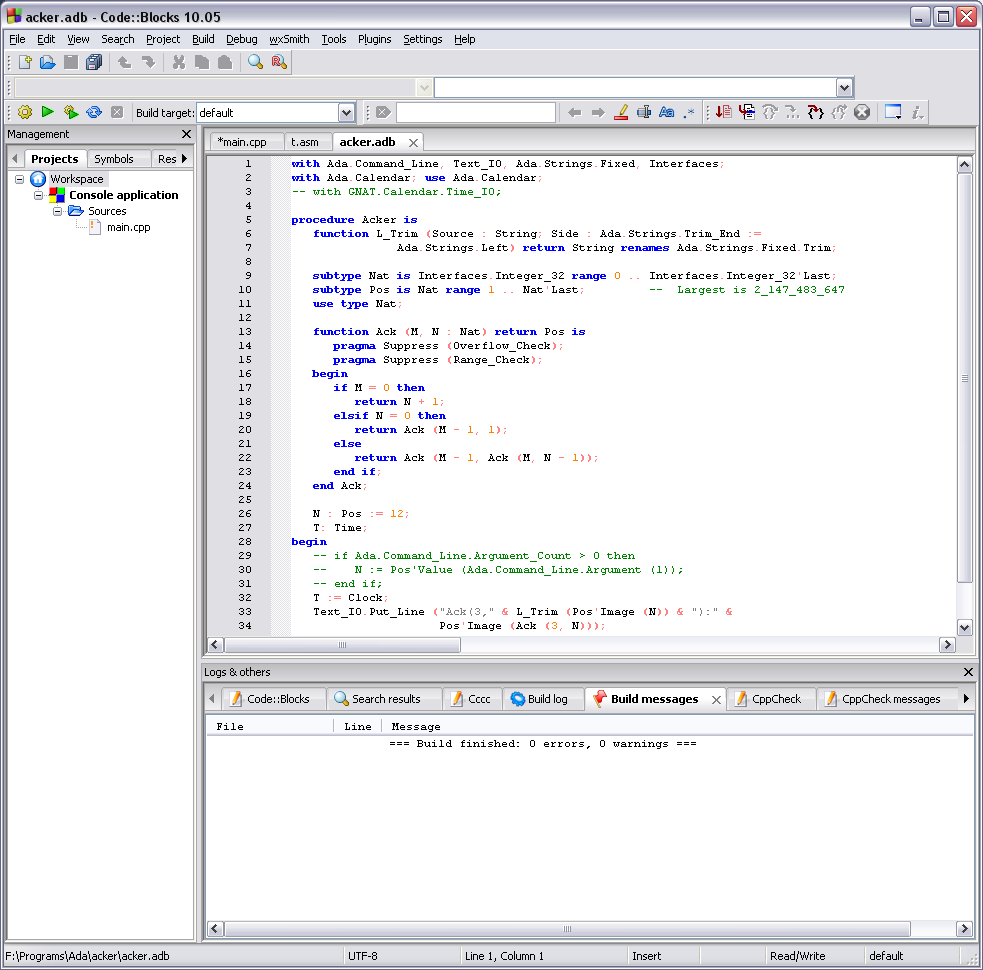Toggle match case (Aa) search option
The width and height of the screenshot is (983, 970).
tap(666, 113)
